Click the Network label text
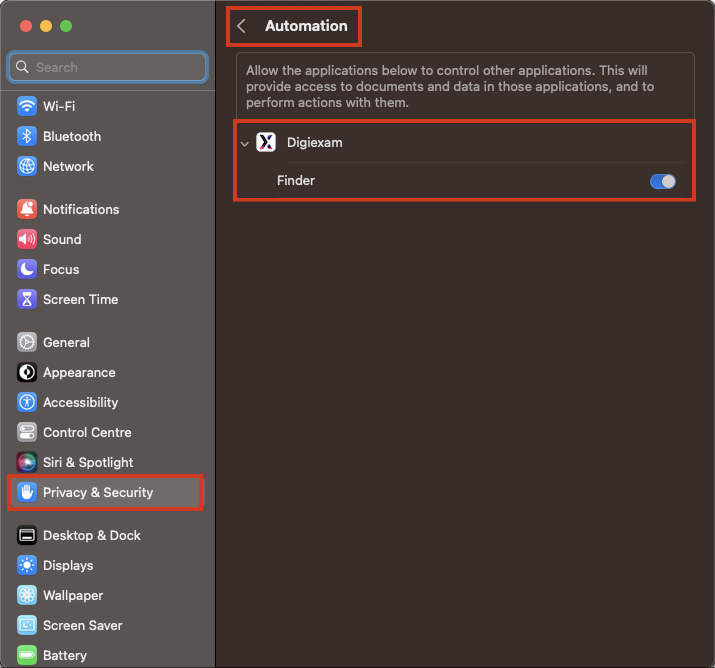715x668 pixels. [x=68, y=166]
